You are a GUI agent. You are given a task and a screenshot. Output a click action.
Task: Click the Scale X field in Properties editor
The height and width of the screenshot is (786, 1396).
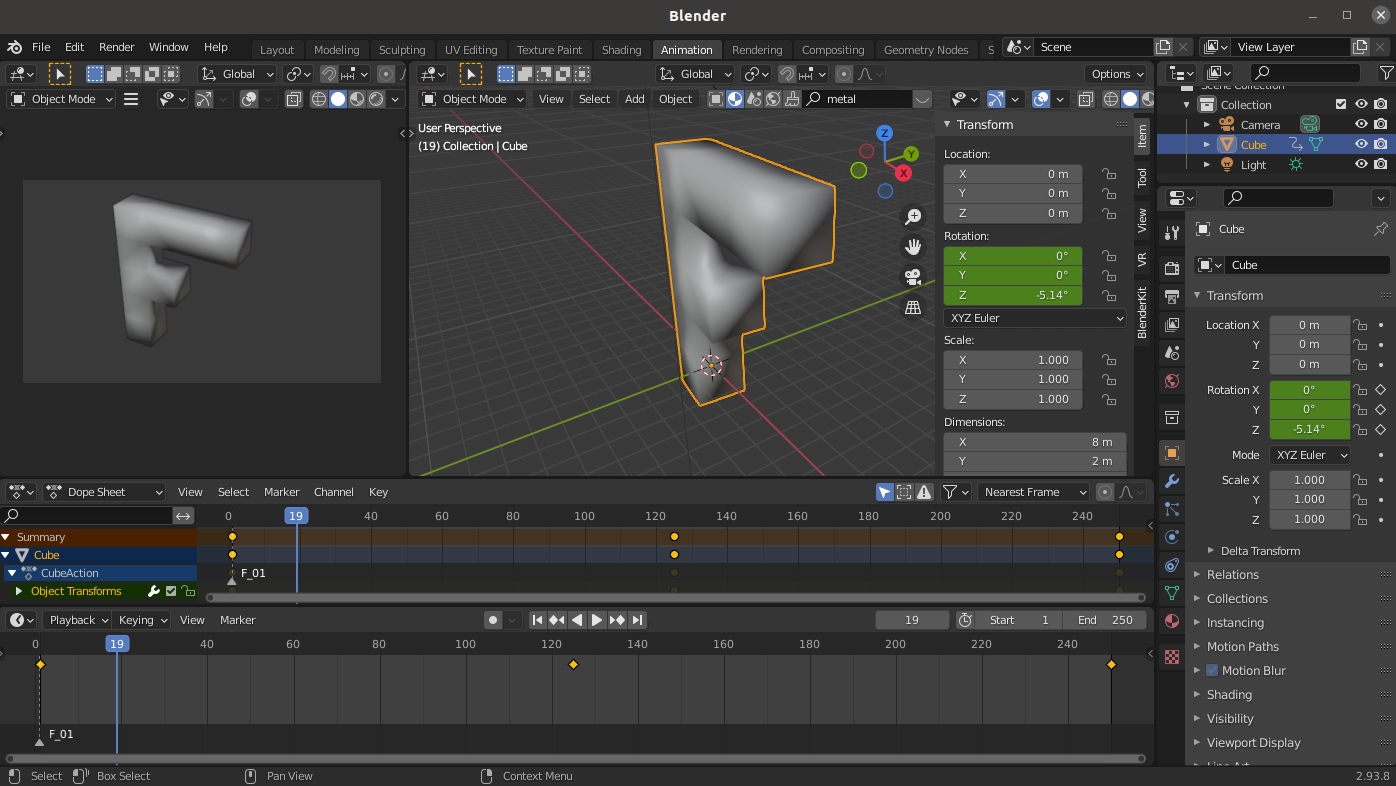(1309, 480)
